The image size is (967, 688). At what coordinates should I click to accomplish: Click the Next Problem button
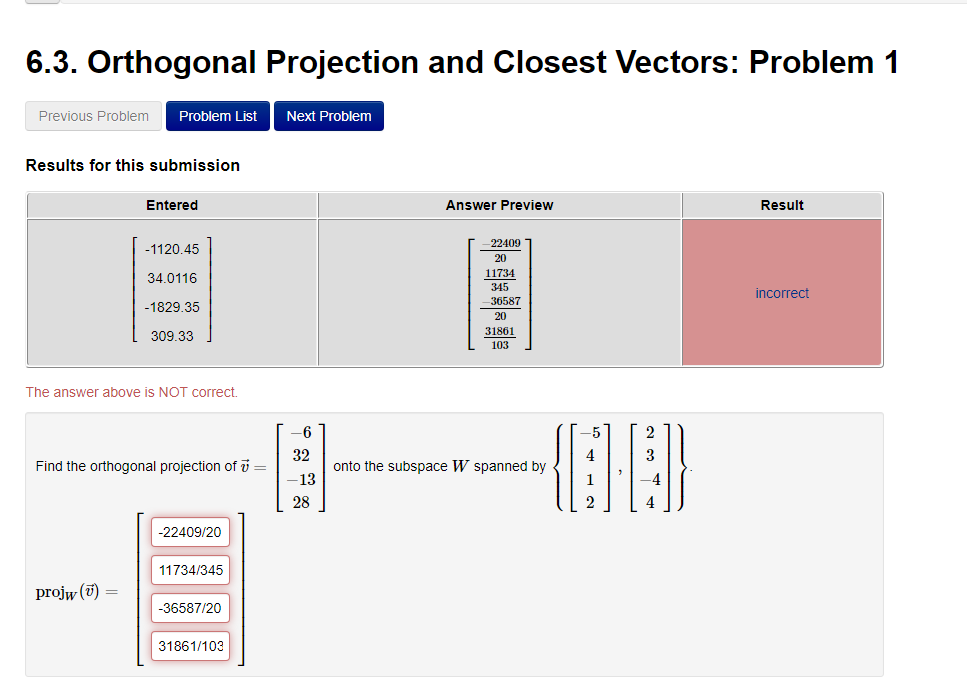pyautogui.click(x=328, y=115)
